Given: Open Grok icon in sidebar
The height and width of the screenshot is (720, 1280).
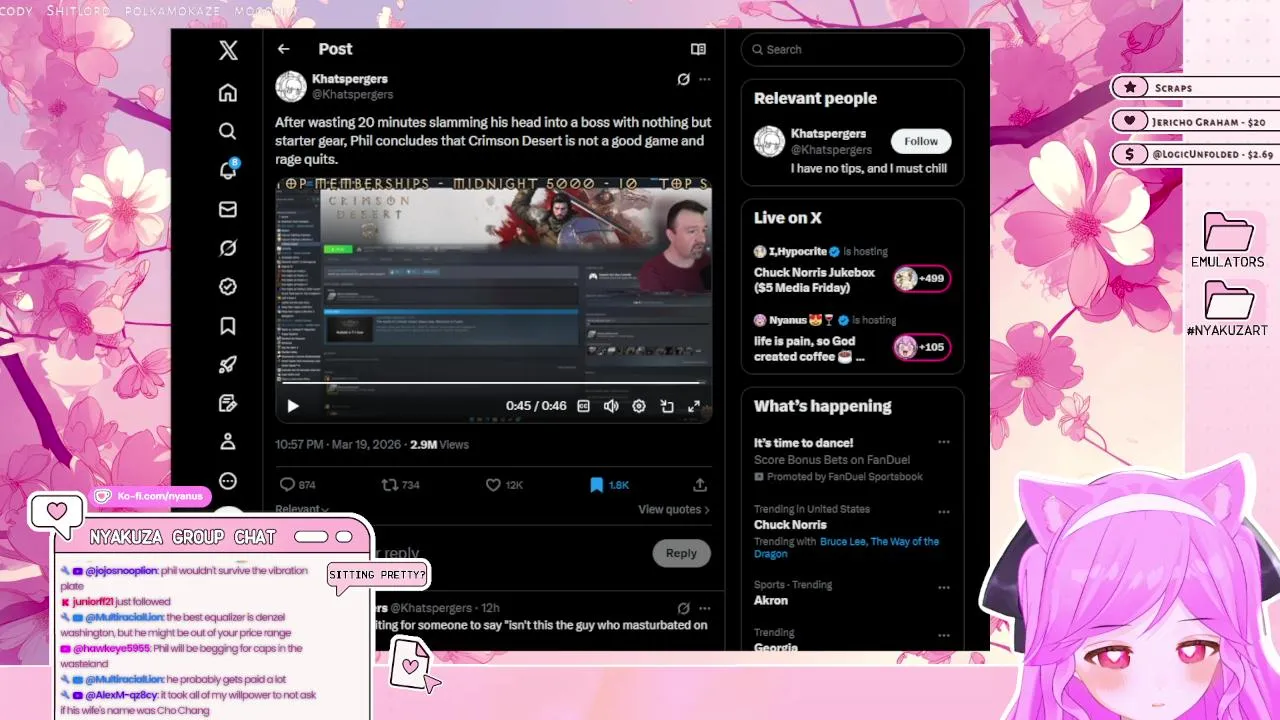Looking at the screenshot, I should [x=228, y=248].
